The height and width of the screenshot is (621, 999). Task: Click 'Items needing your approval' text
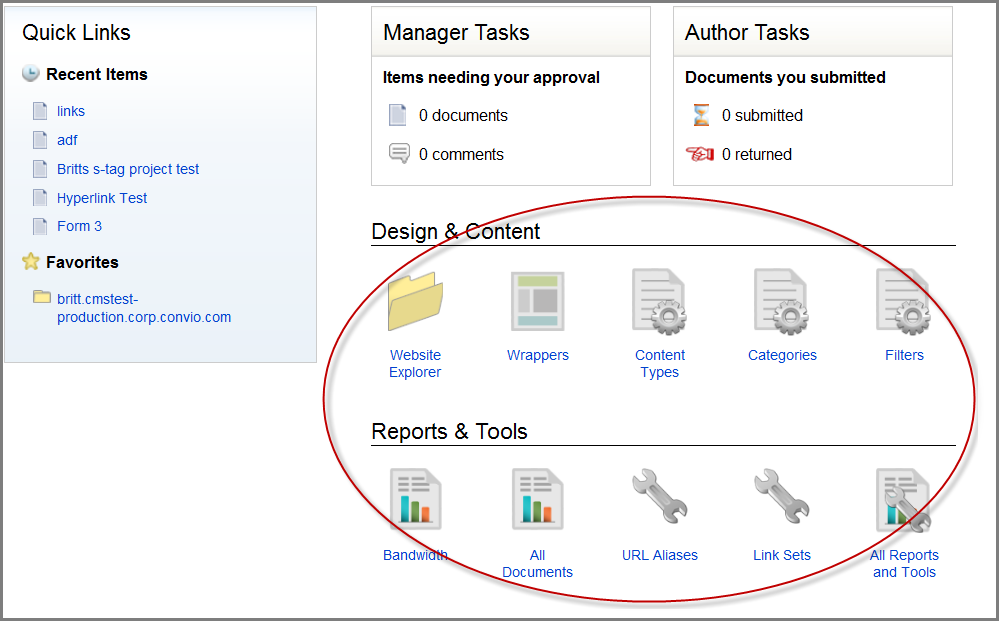491,78
